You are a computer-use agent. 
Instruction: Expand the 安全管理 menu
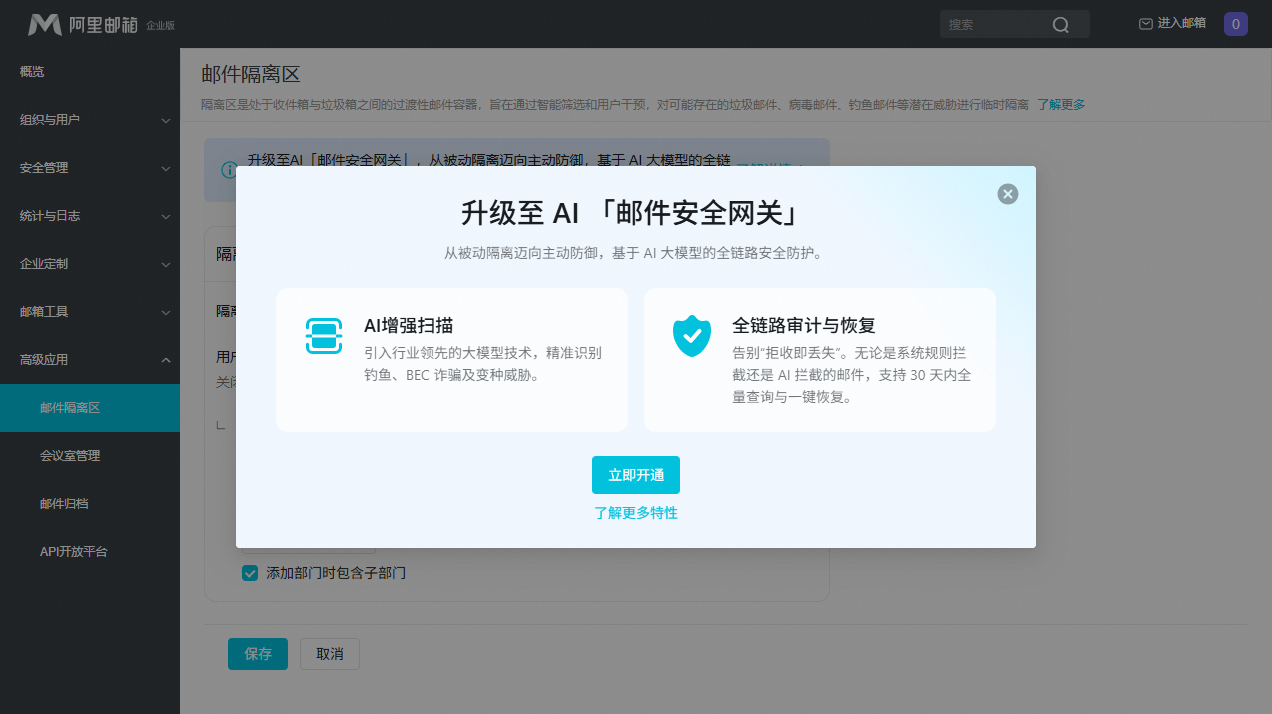pos(90,168)
